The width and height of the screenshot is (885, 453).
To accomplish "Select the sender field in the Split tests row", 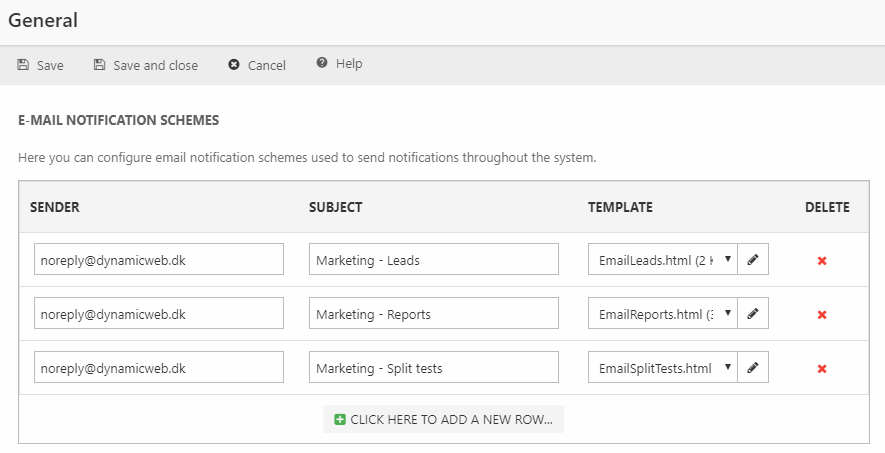I will (159, 368).
